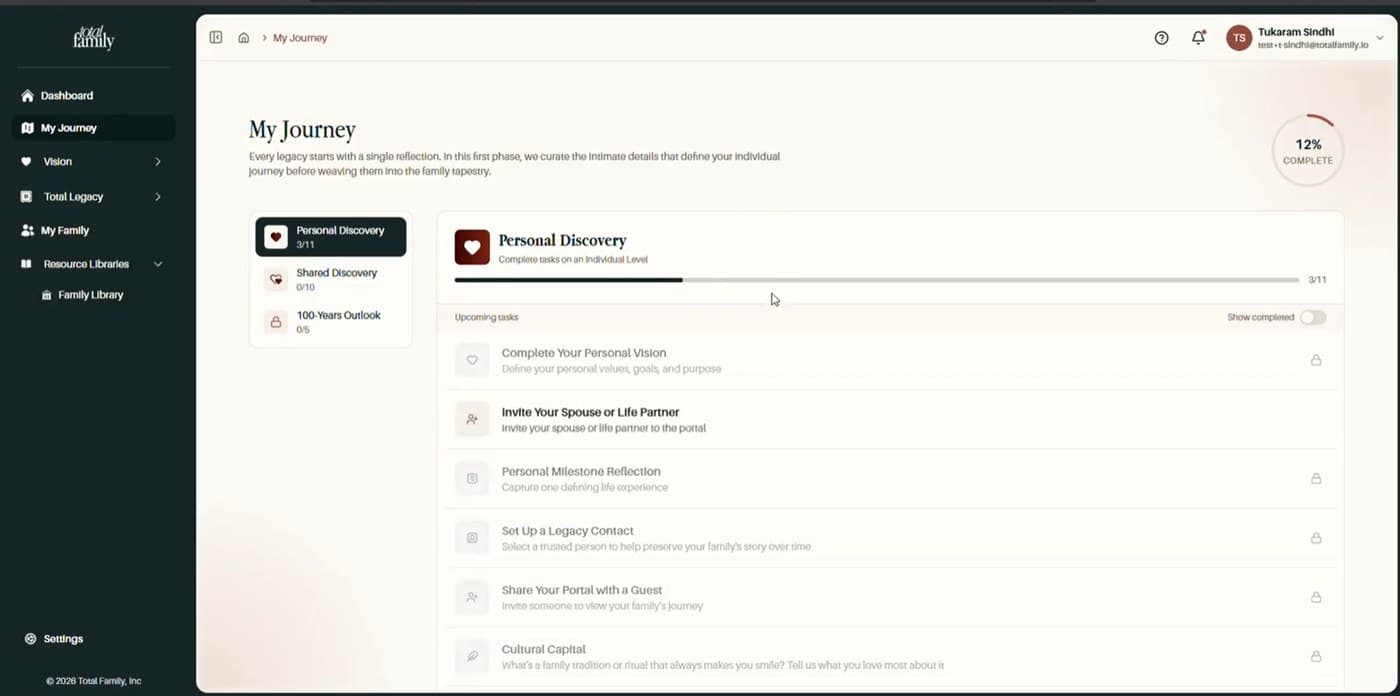Open Personal Milestone Reflection task

[x=890, y=479]
